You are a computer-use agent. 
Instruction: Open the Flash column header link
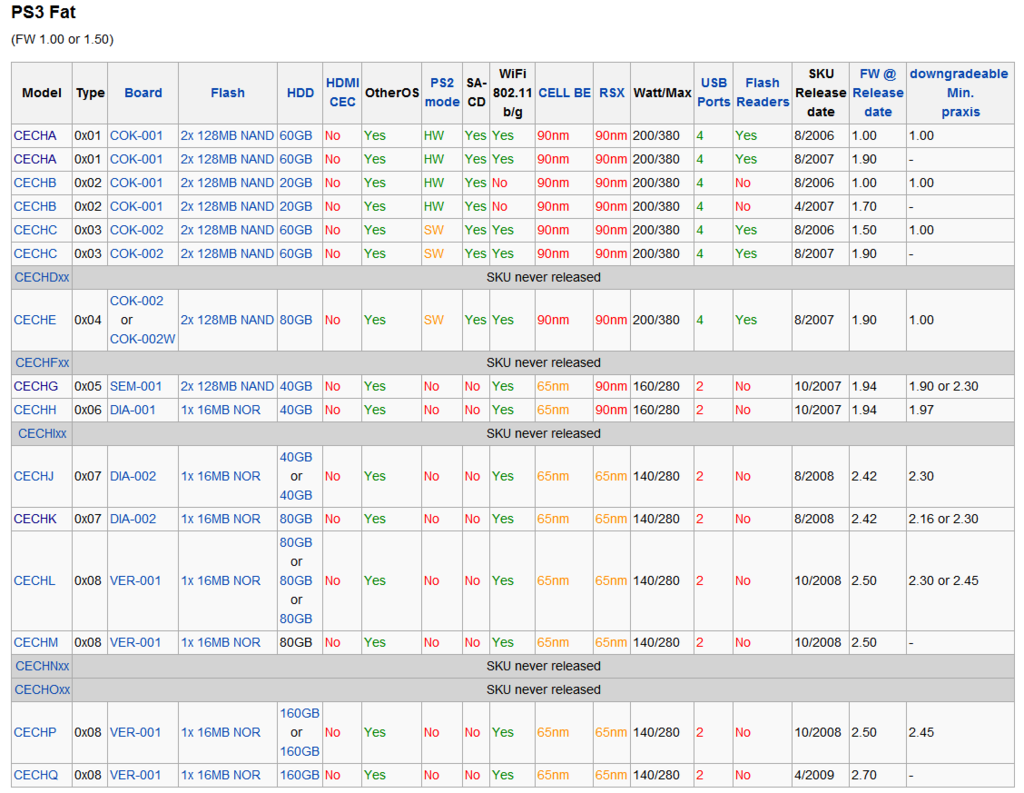click(x=227, y=93)
